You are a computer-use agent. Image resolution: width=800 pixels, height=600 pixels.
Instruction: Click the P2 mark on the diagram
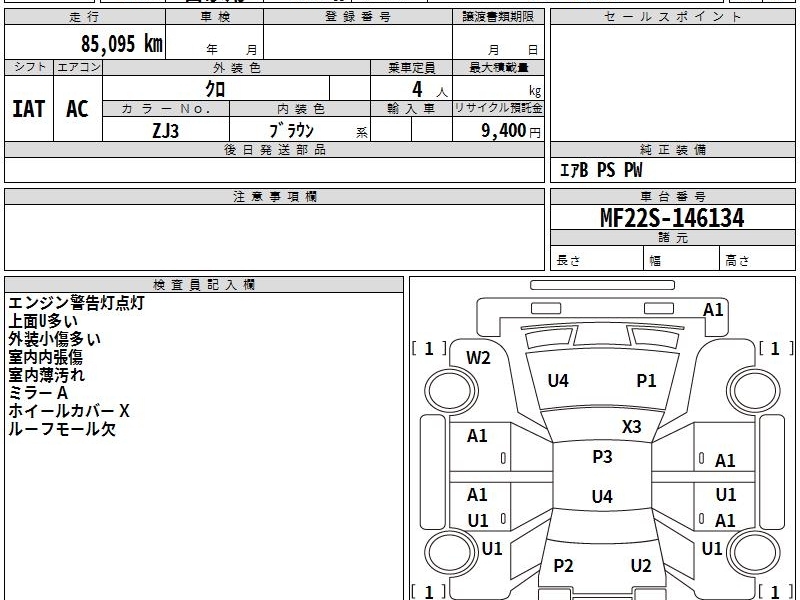point(563,565)
